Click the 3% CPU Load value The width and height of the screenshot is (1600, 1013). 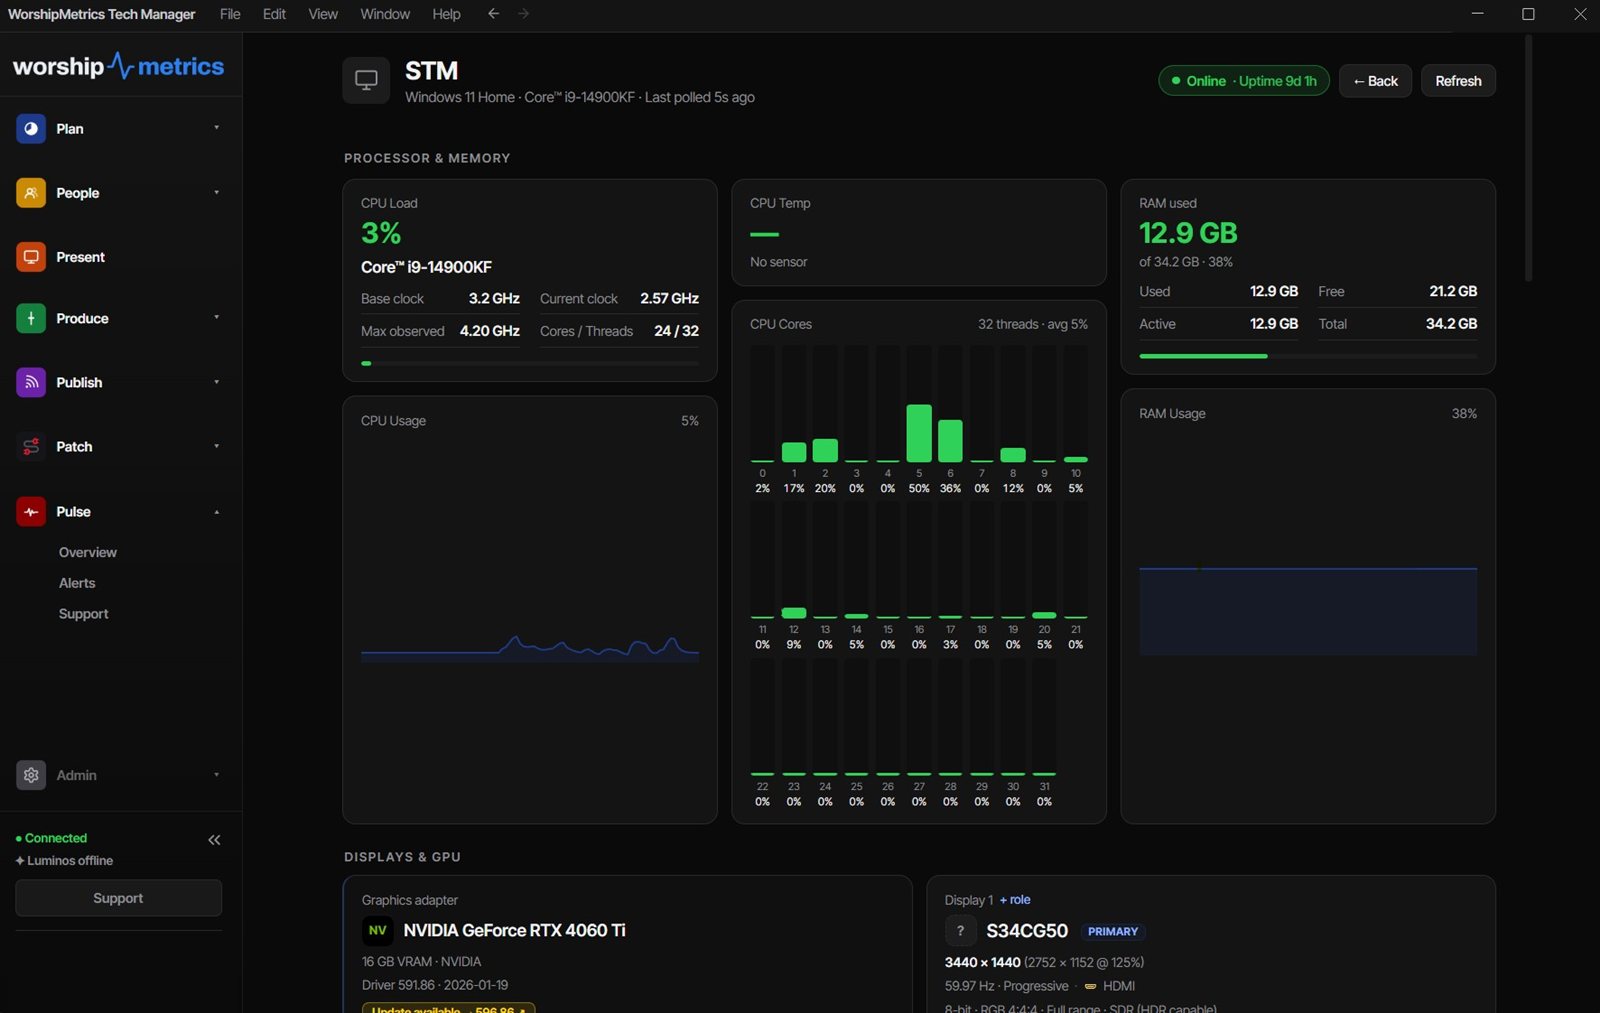(381, 233)
